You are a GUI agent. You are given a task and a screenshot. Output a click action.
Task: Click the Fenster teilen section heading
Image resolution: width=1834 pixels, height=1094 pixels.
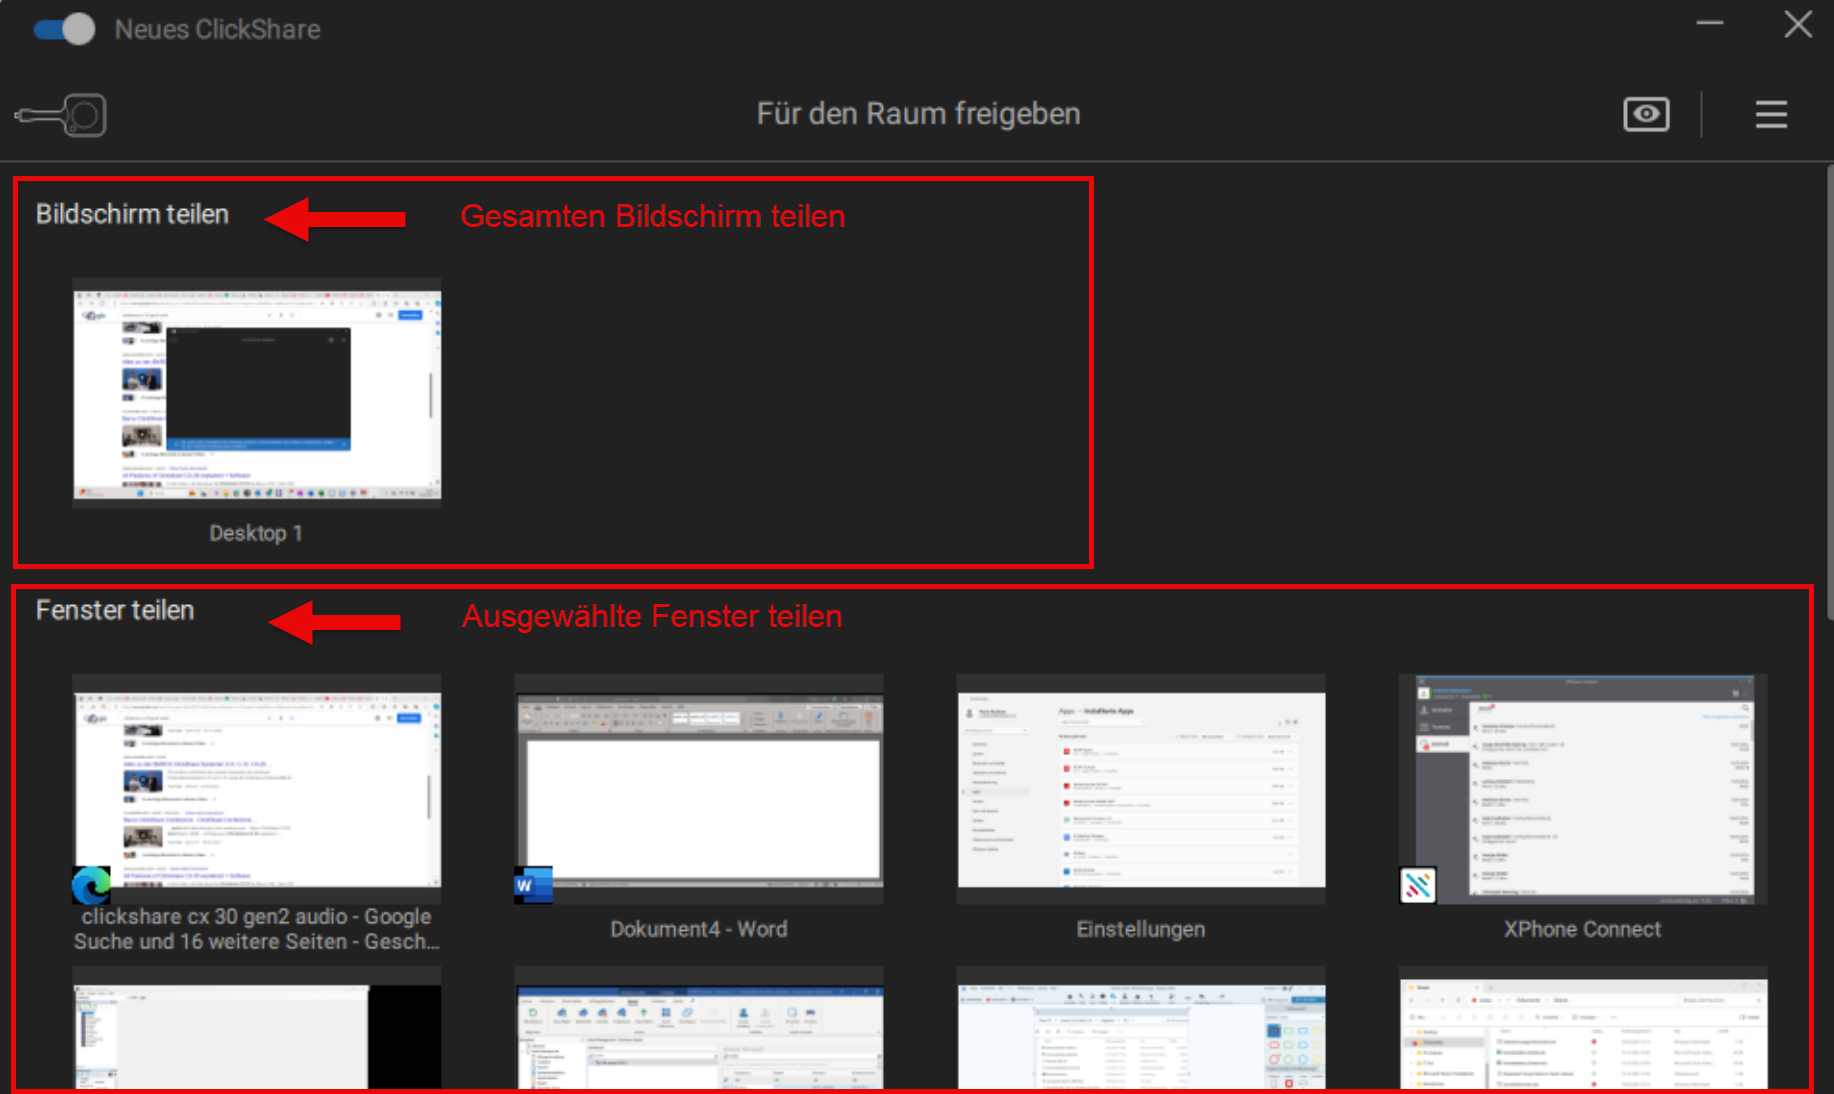pos(115,610)
